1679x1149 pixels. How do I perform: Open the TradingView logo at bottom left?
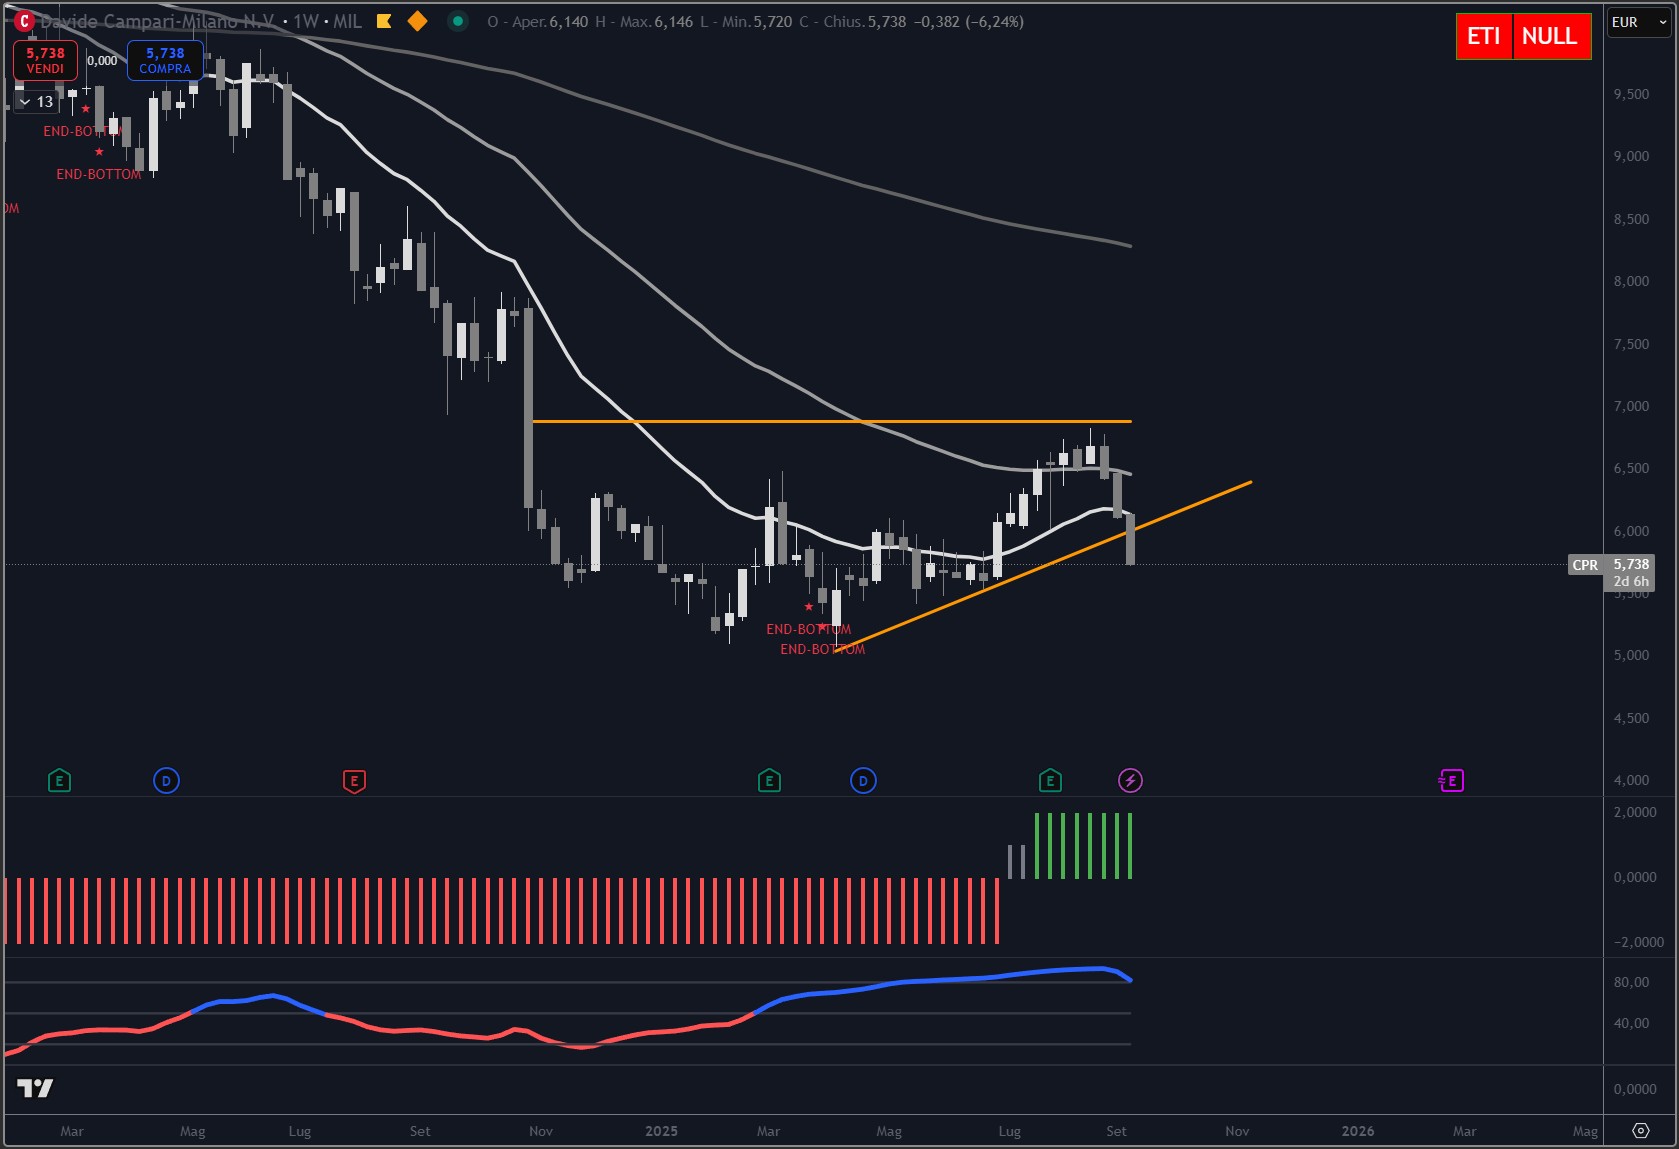click(35, 1088)
